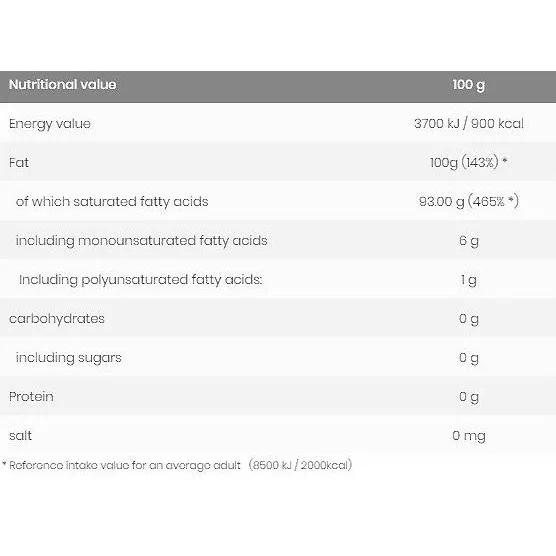556x556 pixels.
Task: Select the carbohydrates 0 g value
Action: pos(469,319)
